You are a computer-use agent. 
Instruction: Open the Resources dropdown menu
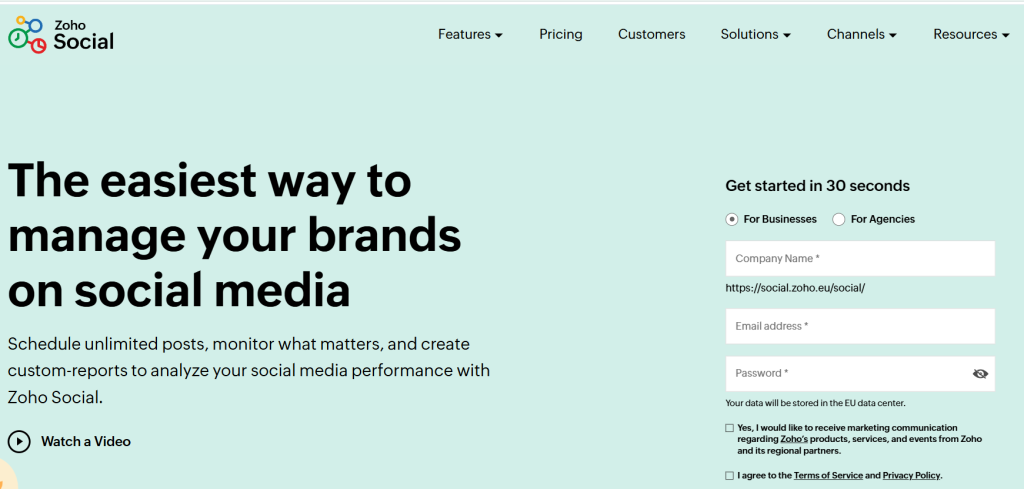pos(971,34)
